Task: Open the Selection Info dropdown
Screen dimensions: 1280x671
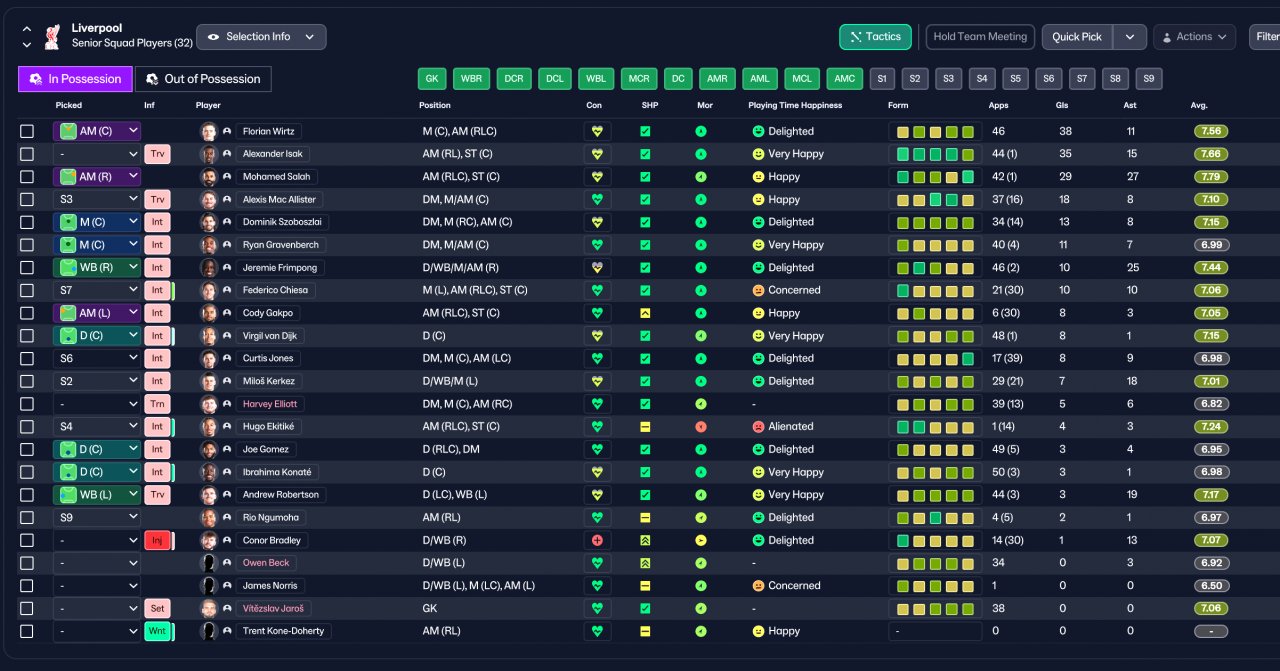Action: [x=261, y=37]
